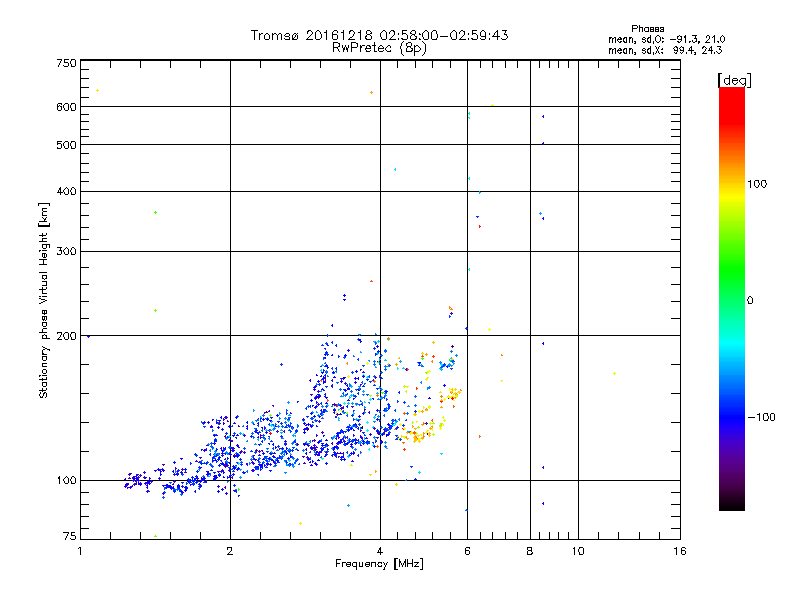Click the 'mean, sd,O: -91.3, 21.0' line
Image resolution: width=800 pixels, height=600 pixels.
click(666, 39)
